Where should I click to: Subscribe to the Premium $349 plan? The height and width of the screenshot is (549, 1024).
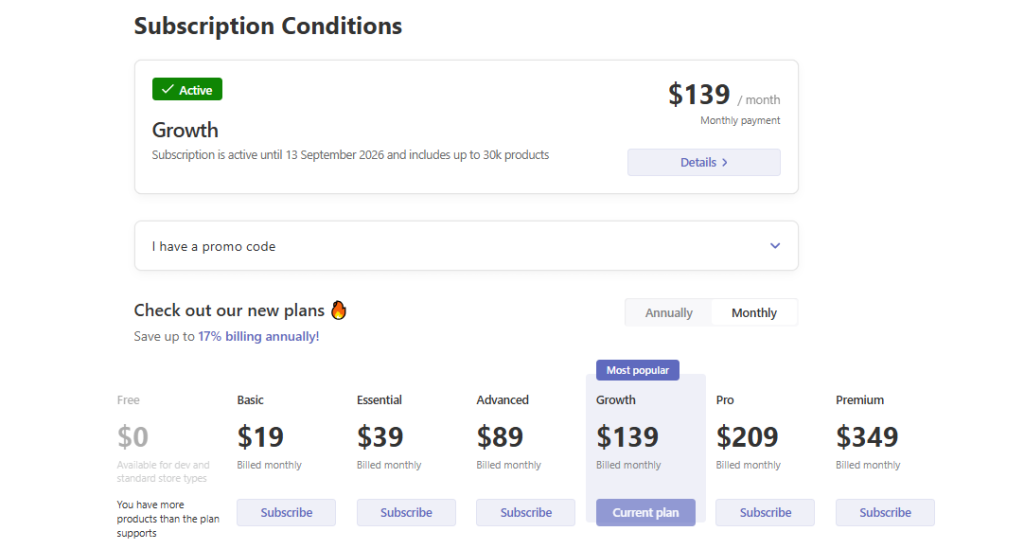click(x=885, y=512)
